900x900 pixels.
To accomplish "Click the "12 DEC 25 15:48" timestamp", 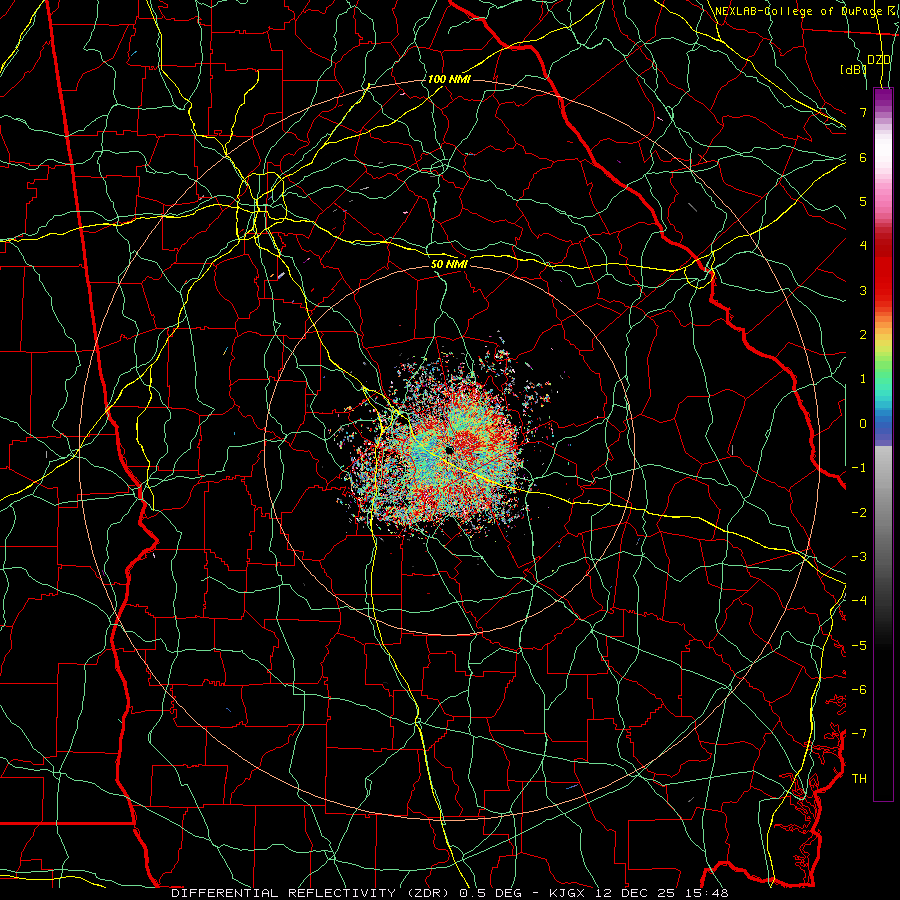I will click(x=660, y=893).
